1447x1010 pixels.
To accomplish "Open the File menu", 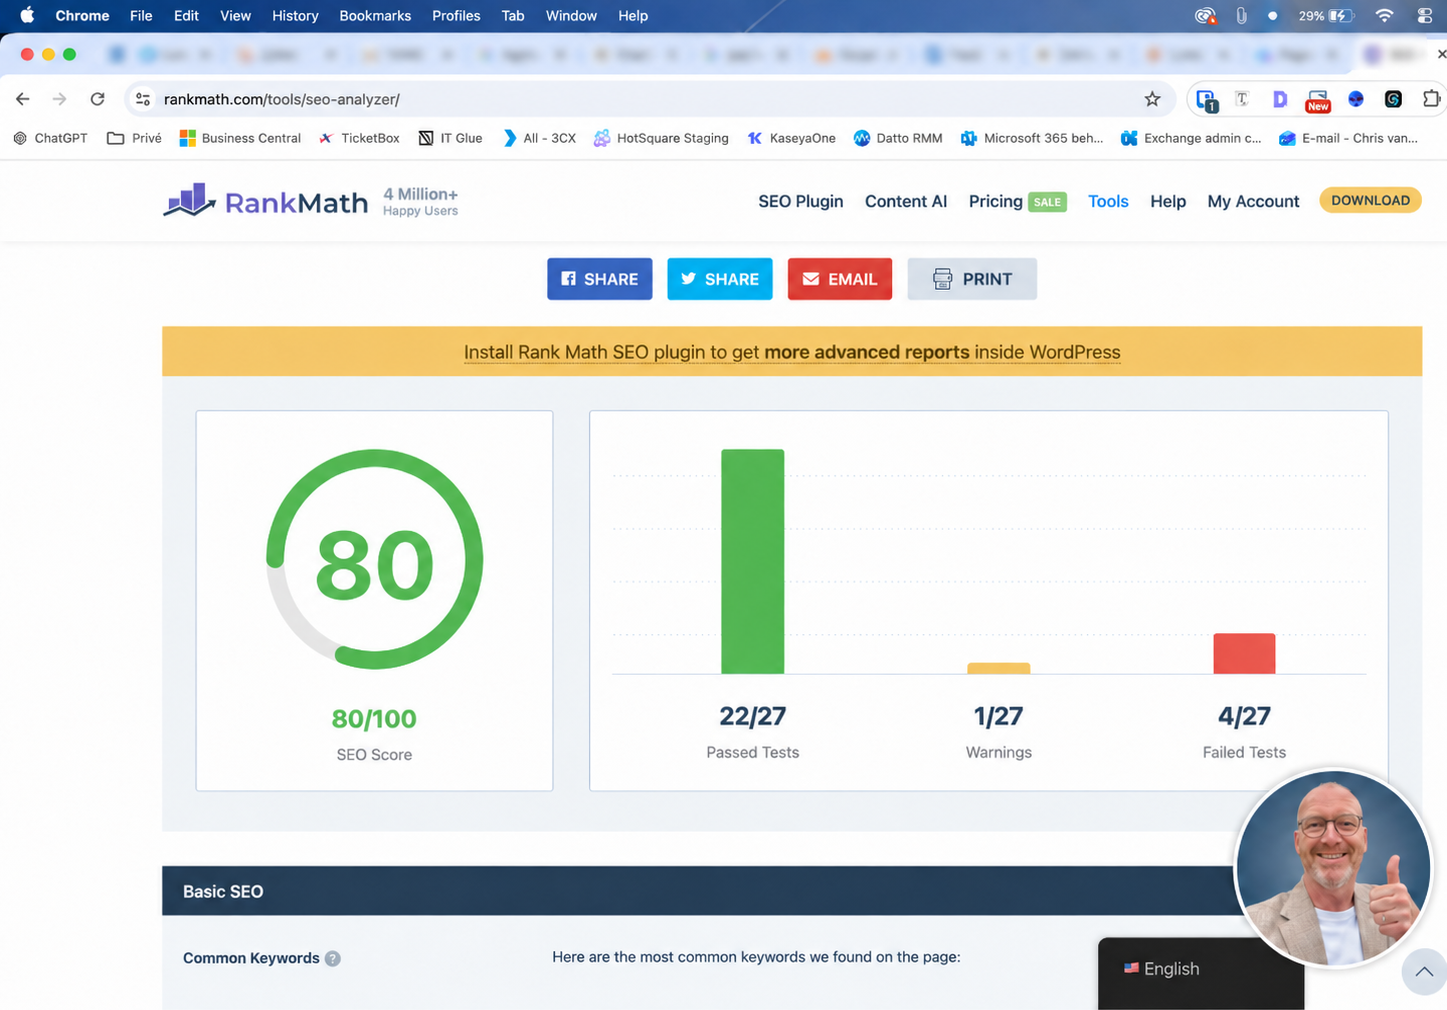I will 141,16.
